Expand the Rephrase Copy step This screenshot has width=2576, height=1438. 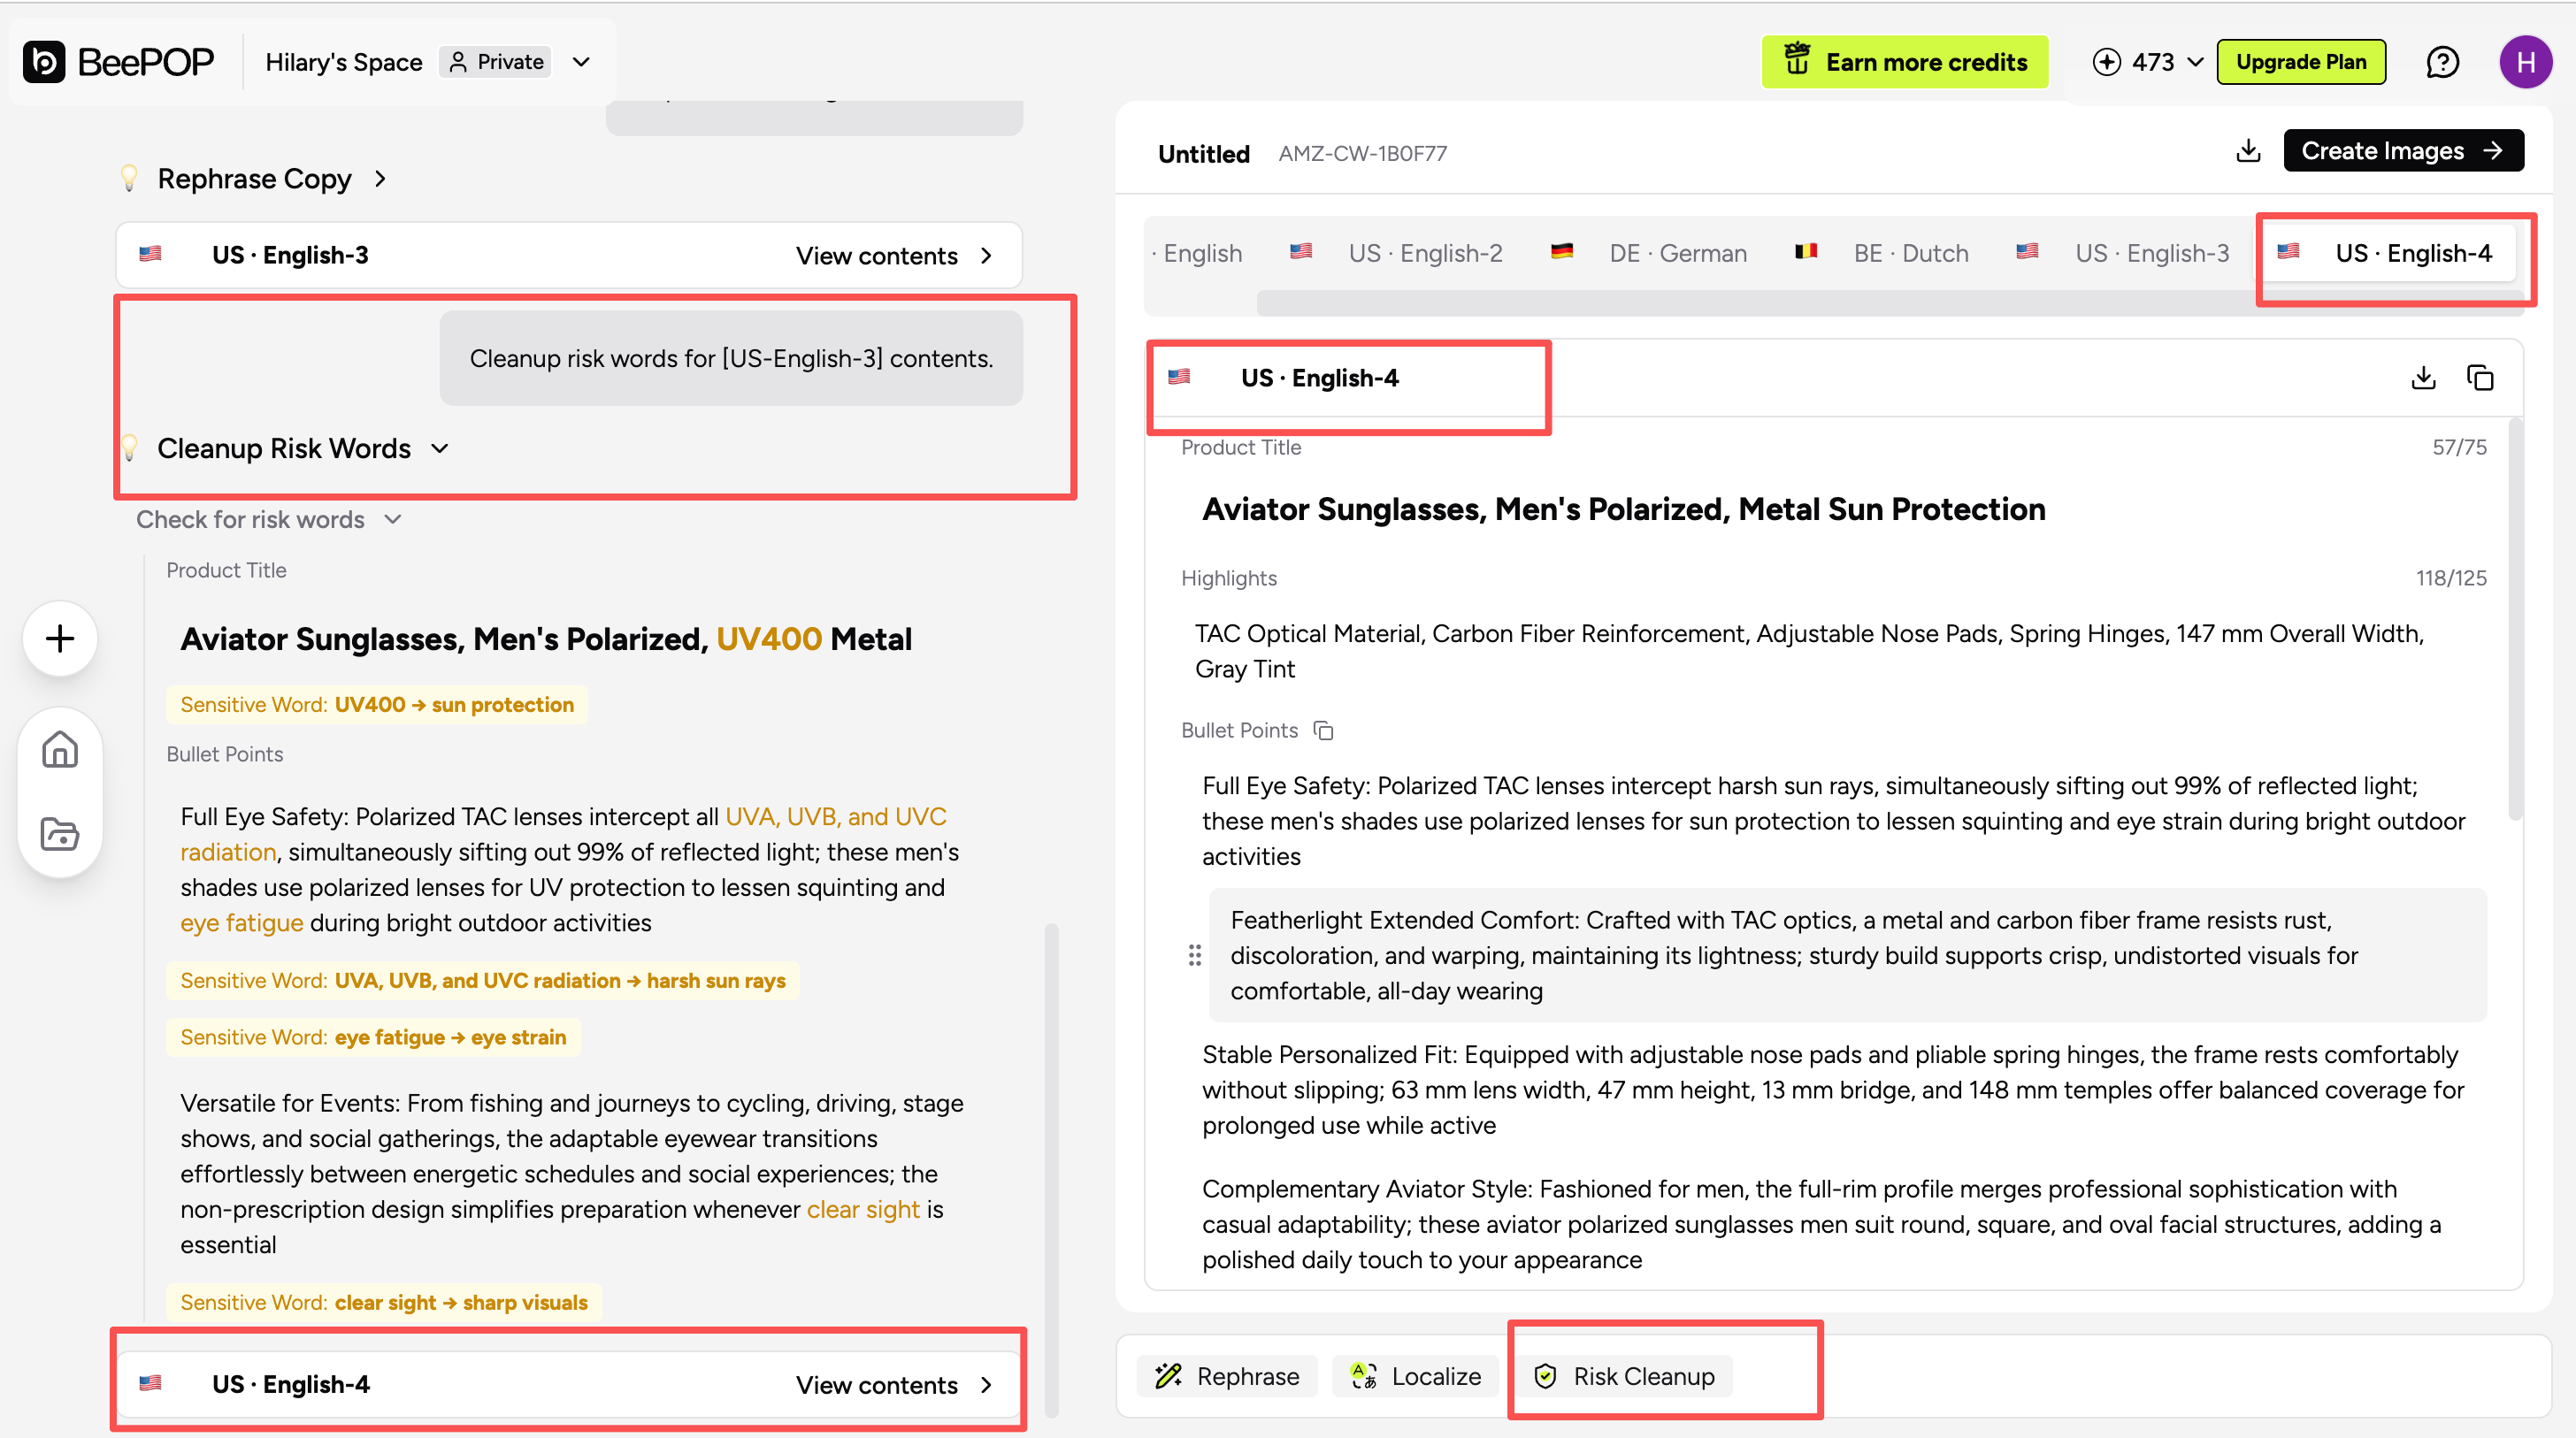tap(380, 179)
